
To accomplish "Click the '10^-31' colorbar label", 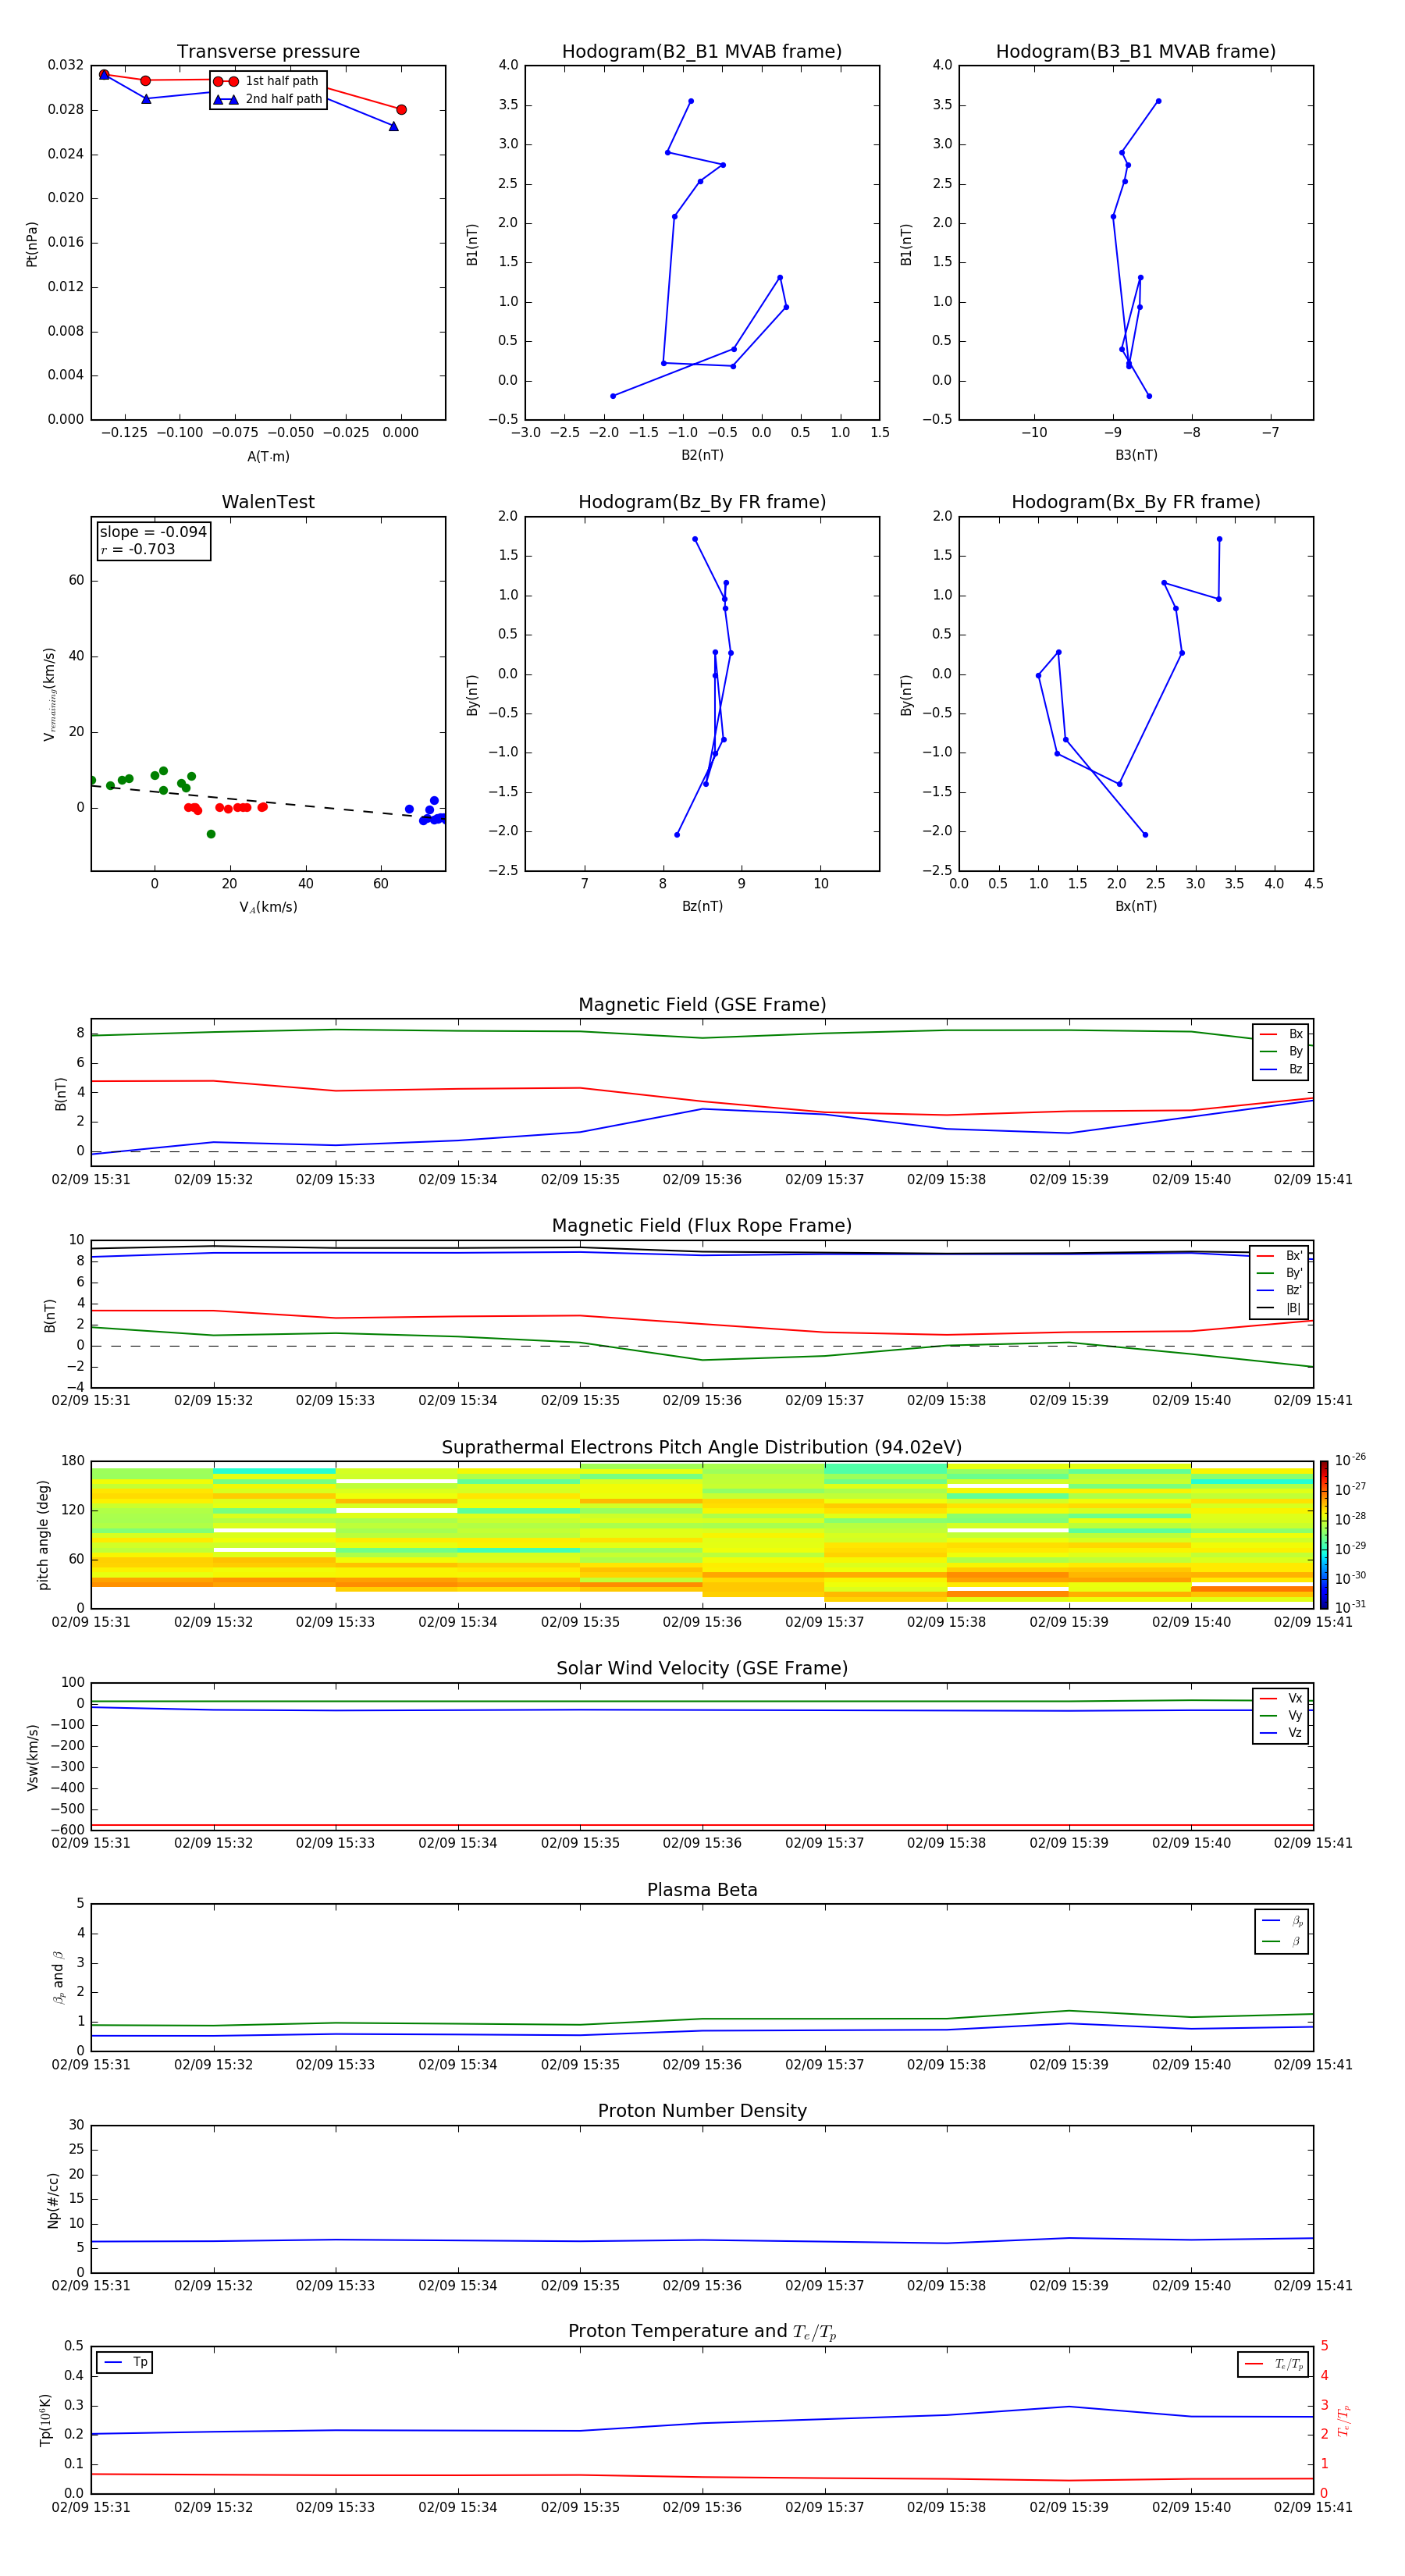I will [x=1351, y=1608].
